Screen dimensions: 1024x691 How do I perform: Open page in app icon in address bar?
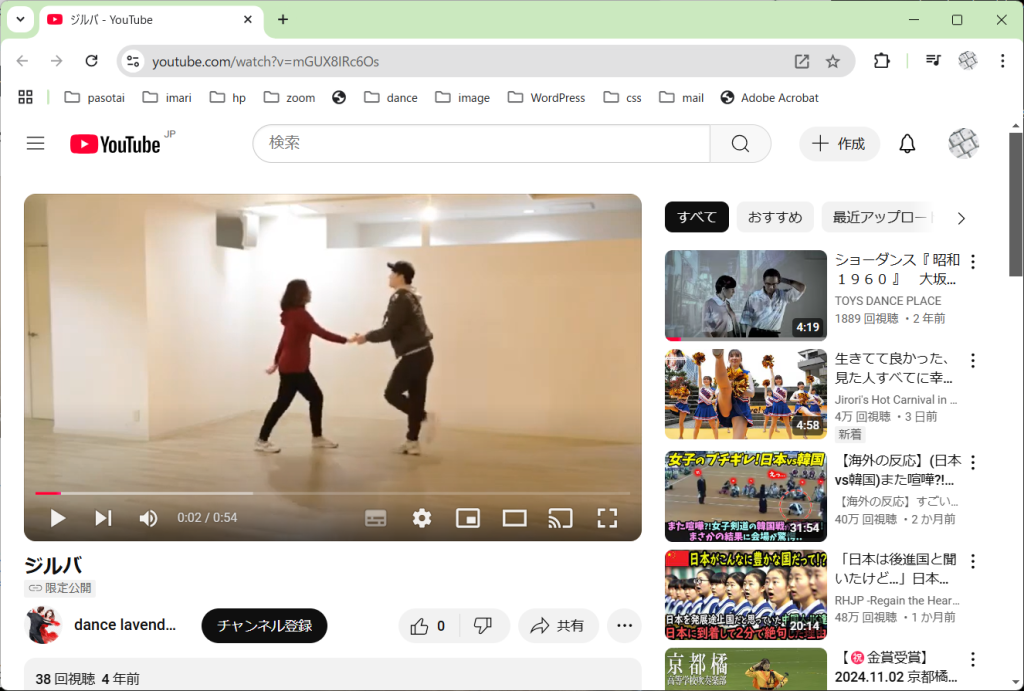click(801, 61)
